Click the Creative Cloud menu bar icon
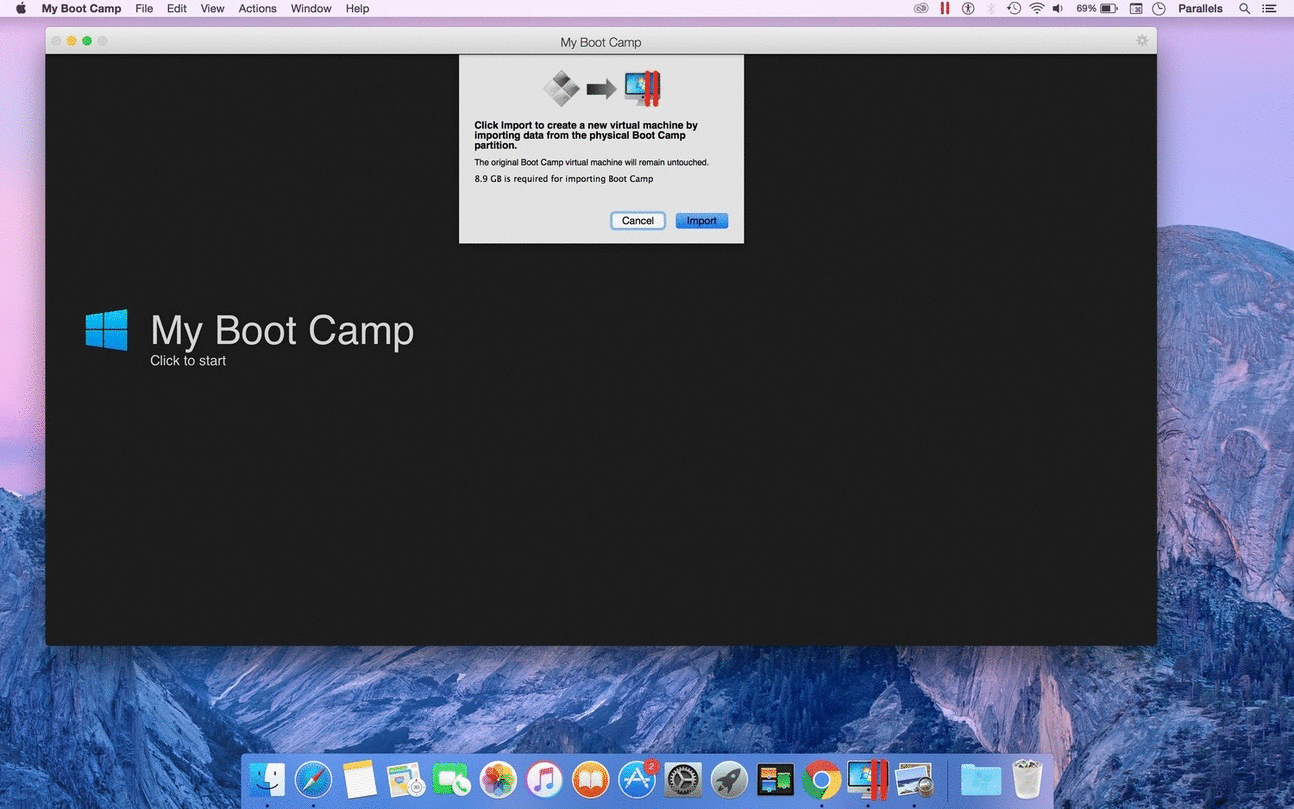The image size is (1294, 809). pos(921,8)
